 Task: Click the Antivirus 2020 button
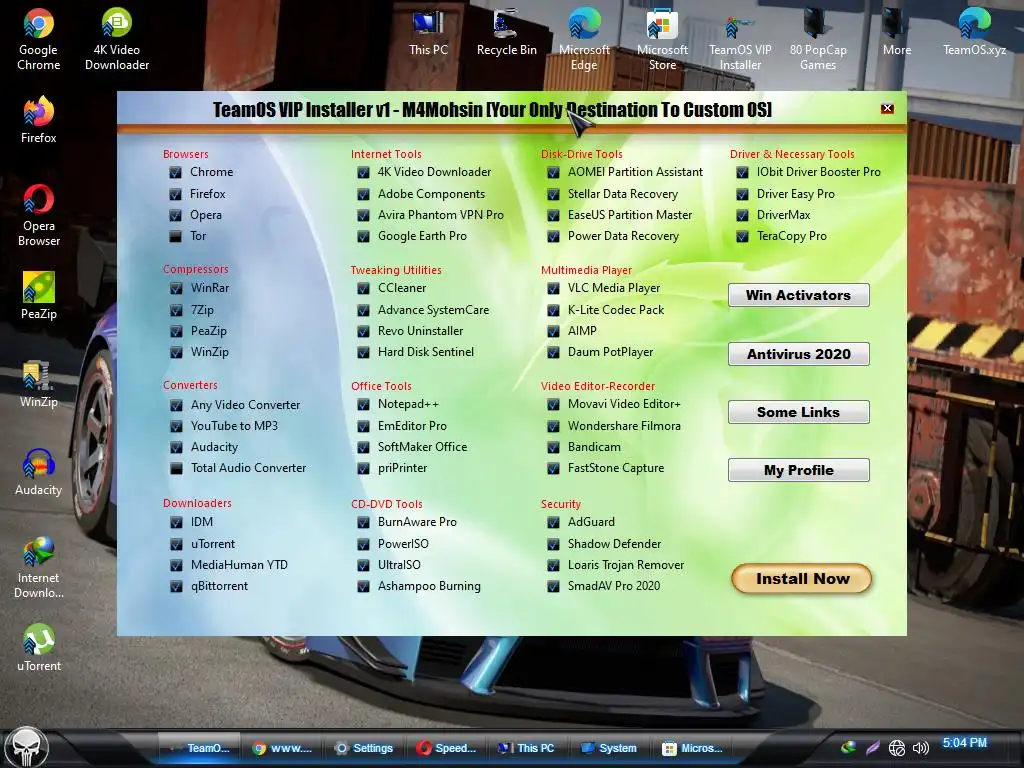pos(798,354)
